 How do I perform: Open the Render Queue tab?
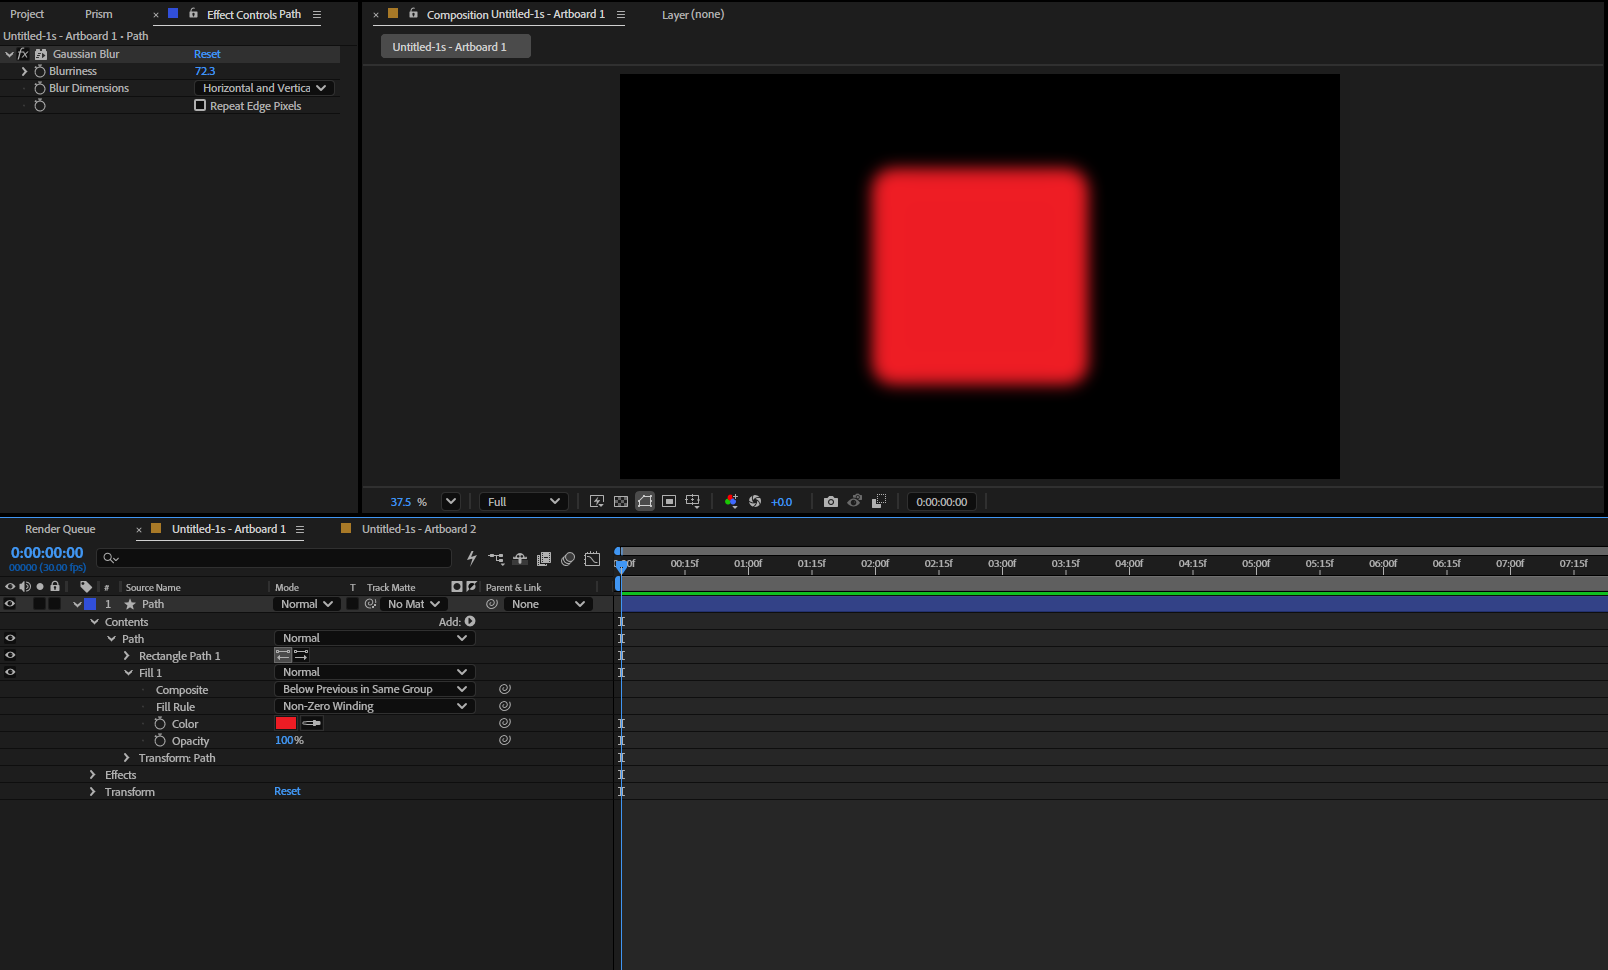point(60,529)
